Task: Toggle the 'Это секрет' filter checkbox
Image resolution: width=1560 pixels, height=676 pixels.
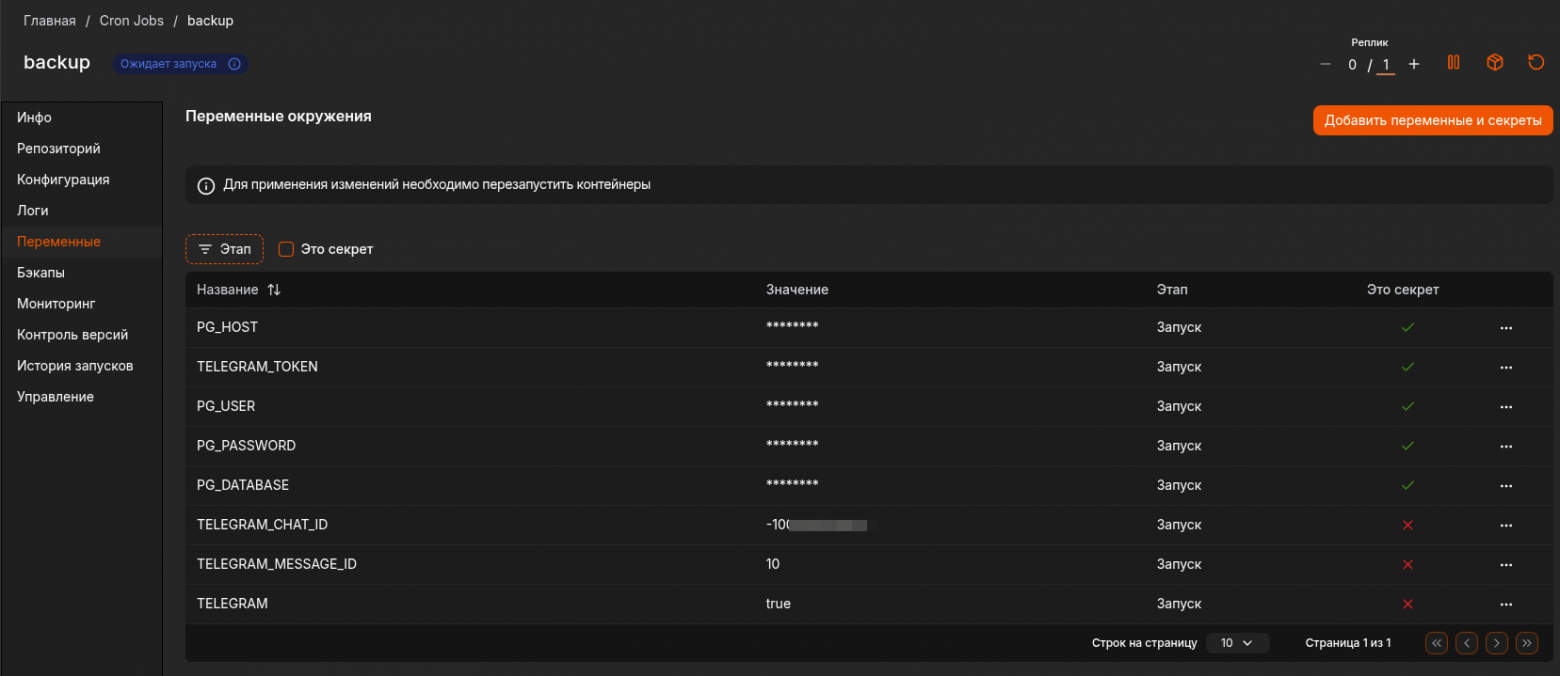Action: pyautogui.click(x=286, y=249)
